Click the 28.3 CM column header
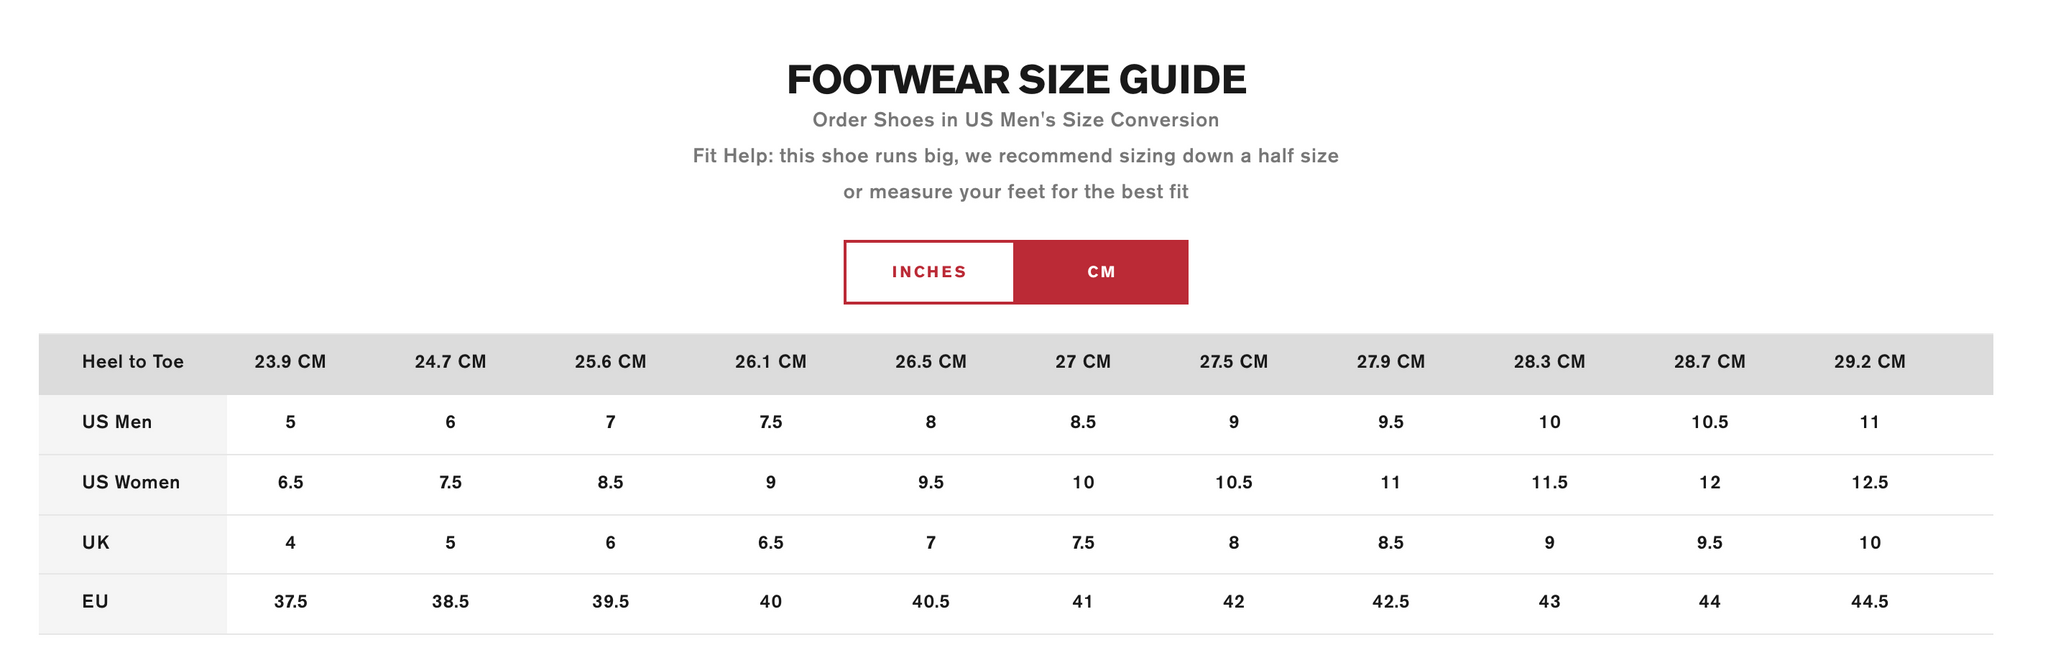This screenshot has width=2048, height=655. [1549, 362]
